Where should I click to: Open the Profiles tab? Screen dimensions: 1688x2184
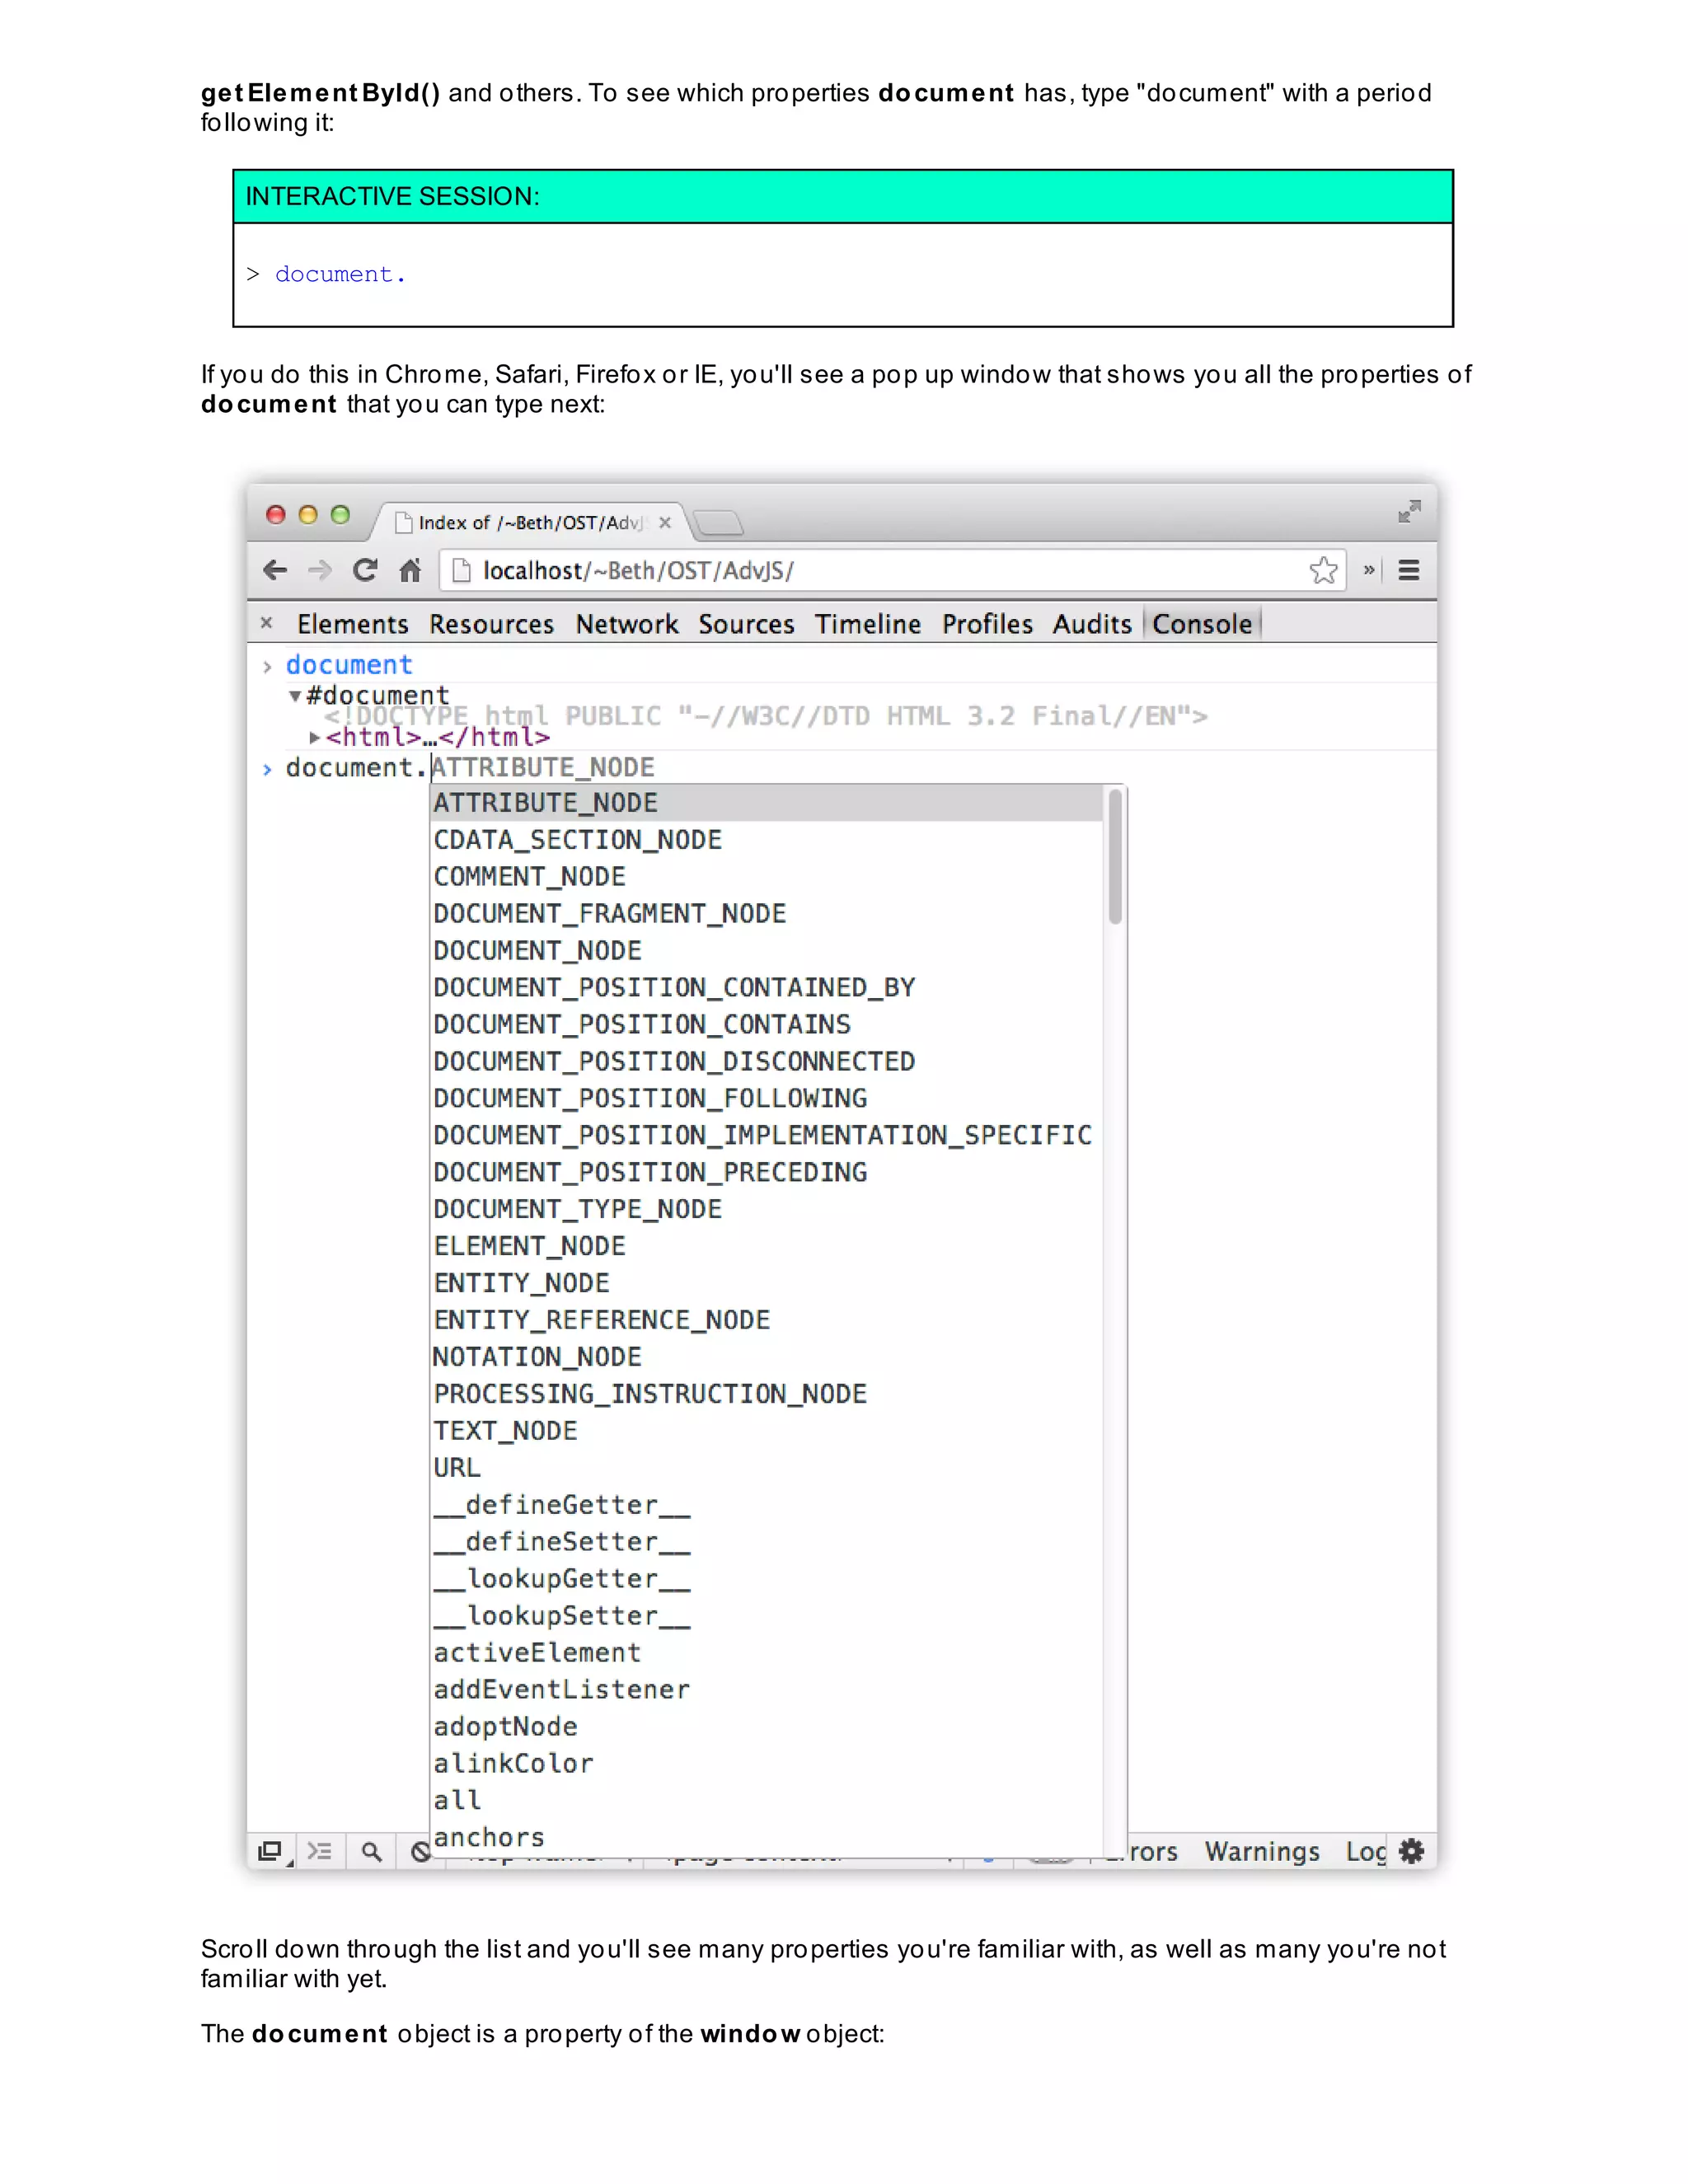[x=987, y=624]
